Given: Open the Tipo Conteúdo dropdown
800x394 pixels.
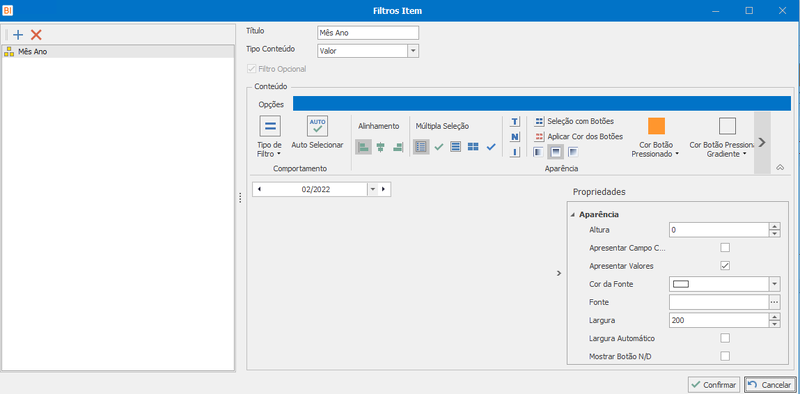Looking at the screenshot, I should pos(413,51).
